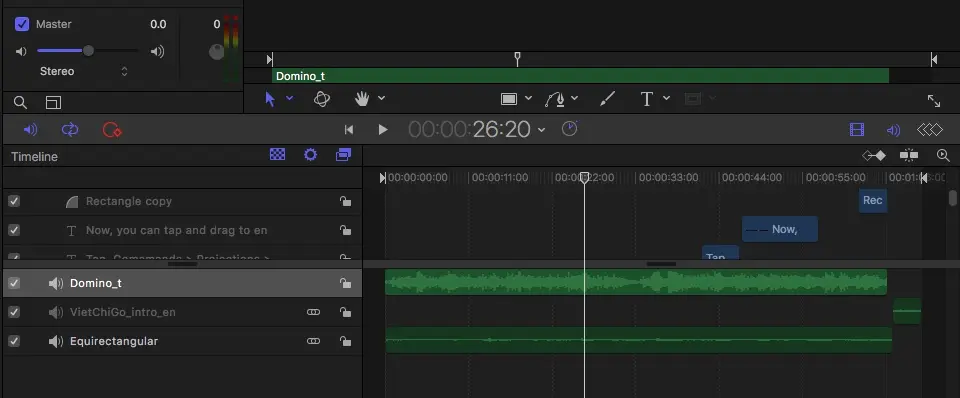Toggle the loop playback icon
The width and height of the screenshot is (960, 398).
70,130
